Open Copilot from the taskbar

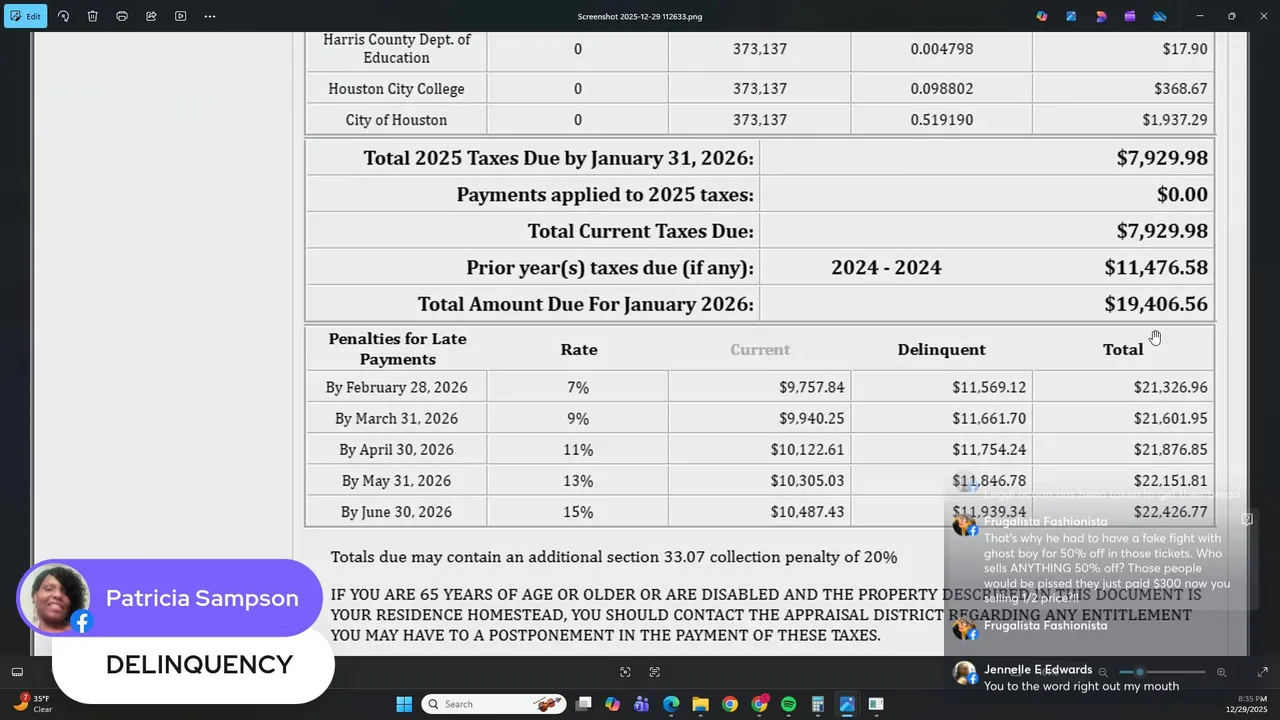613,704
